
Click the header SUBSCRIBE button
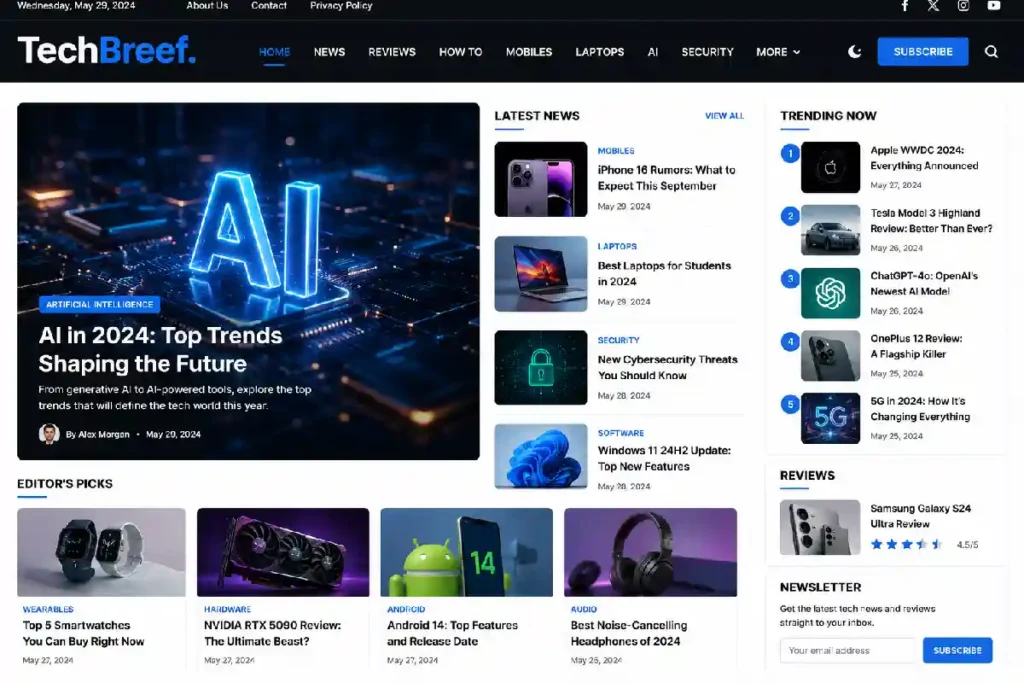923,52
